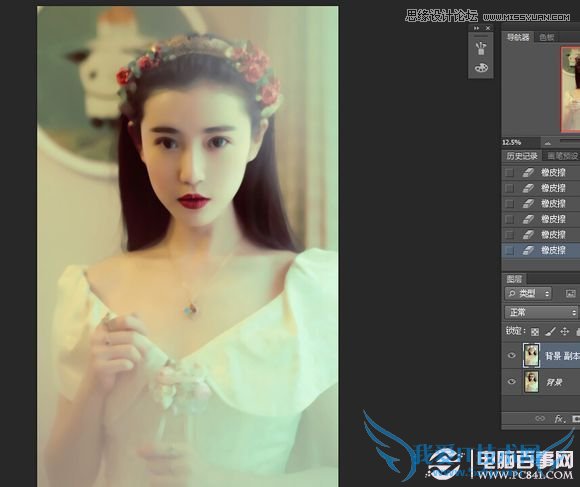Hide the 背景 layer
This screenshot has height=487, width=580.
tap(512, 382)
